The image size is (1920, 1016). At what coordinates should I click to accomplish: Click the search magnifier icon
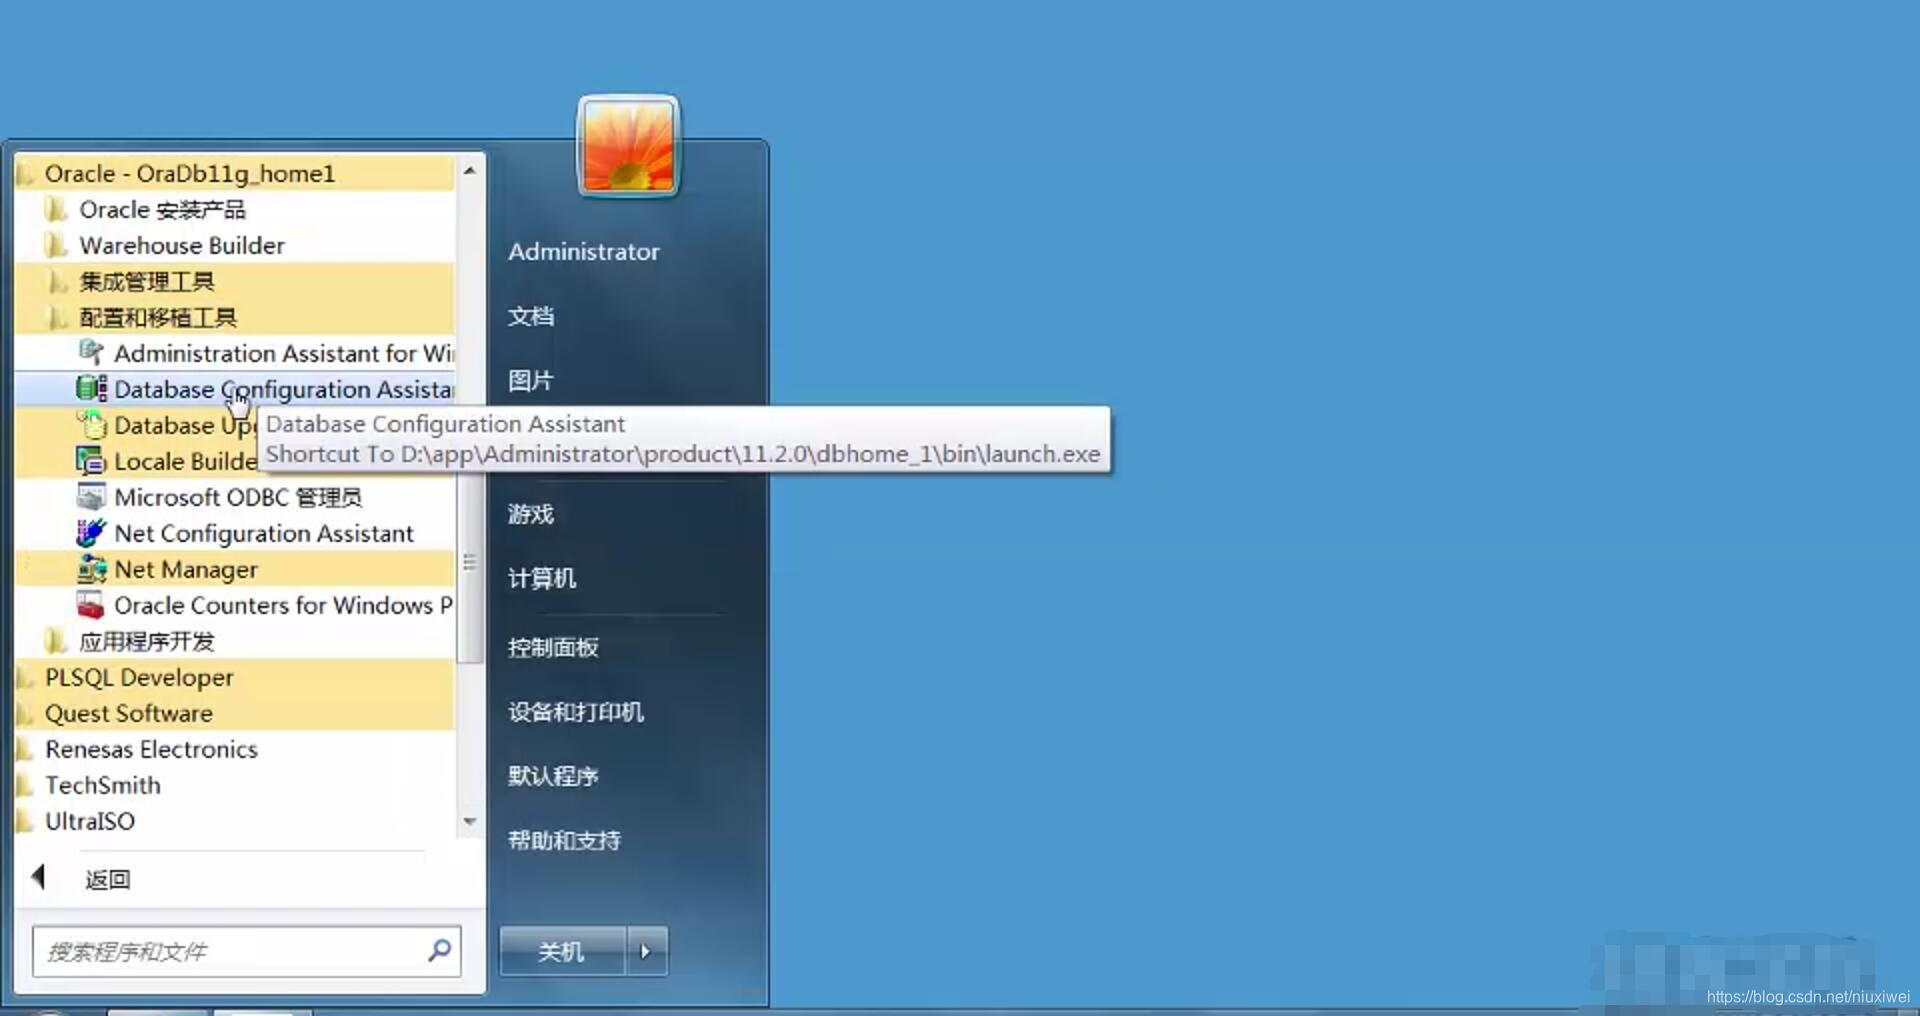pos(439,950)
